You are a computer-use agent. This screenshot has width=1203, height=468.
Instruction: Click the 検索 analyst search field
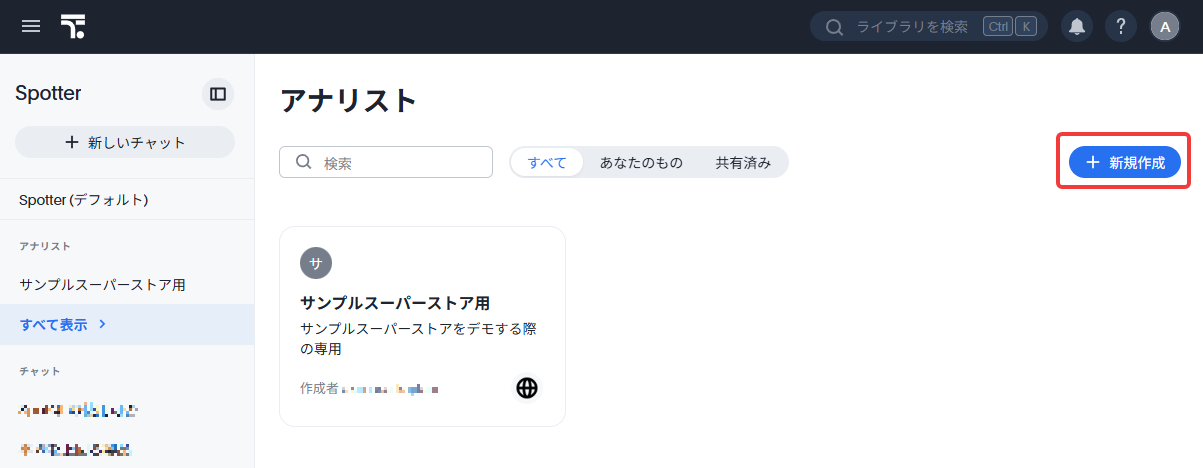pos(386,162)
